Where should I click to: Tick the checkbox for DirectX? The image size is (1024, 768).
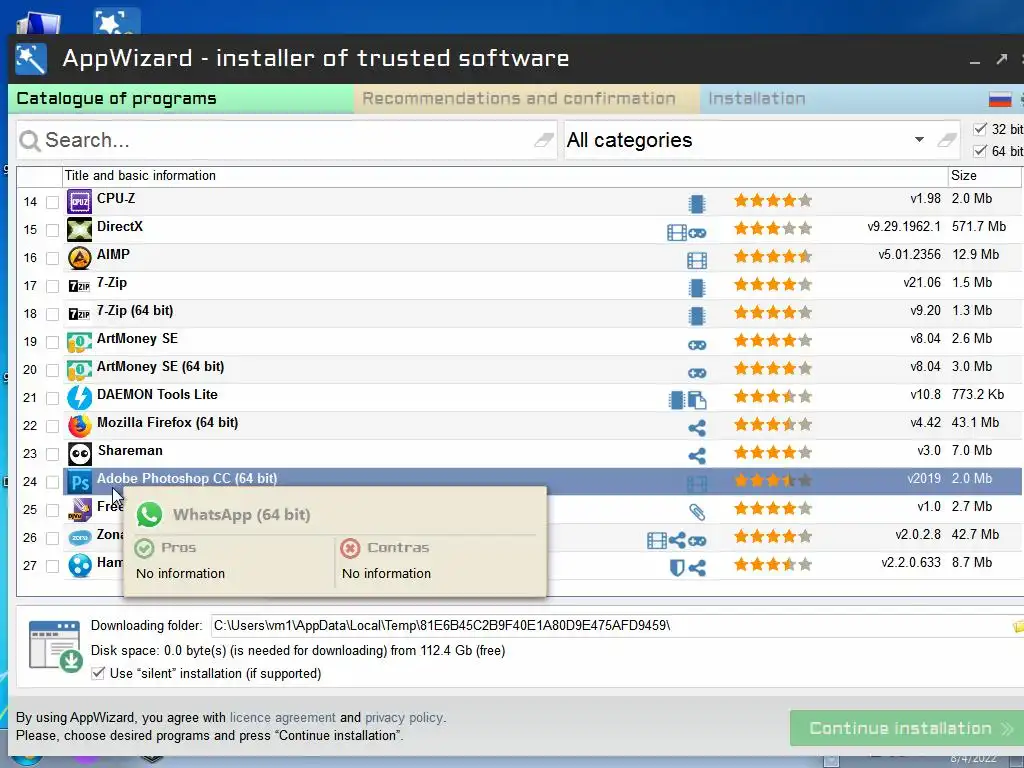52,231
